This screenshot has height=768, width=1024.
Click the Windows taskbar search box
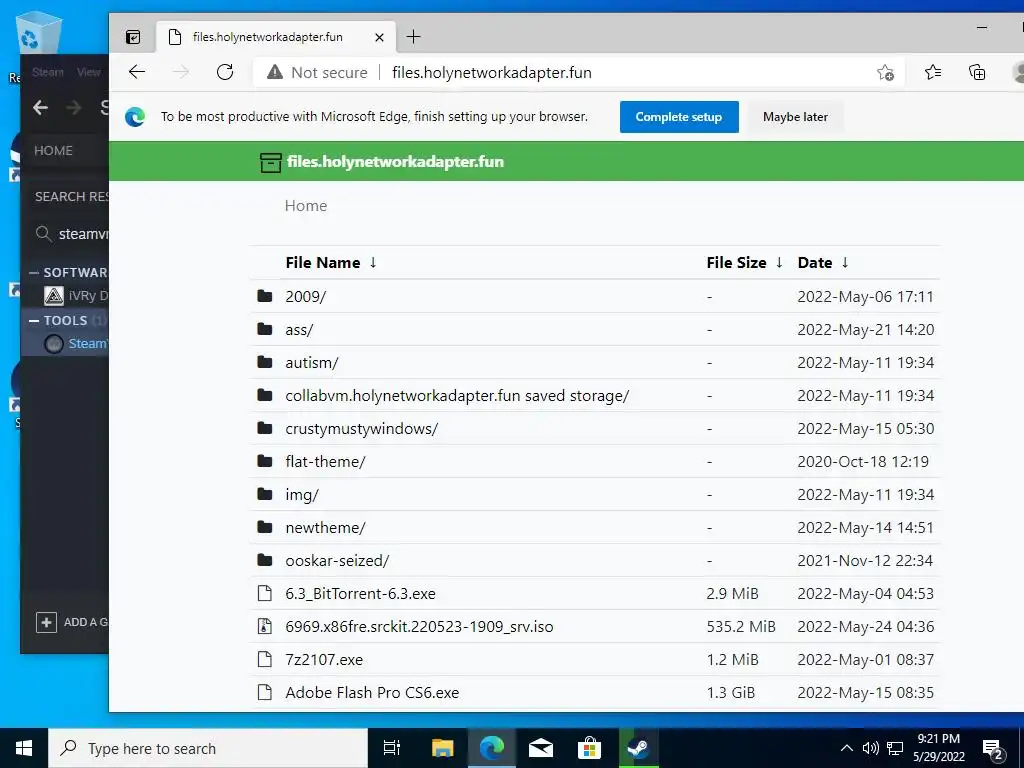point(208,748)
